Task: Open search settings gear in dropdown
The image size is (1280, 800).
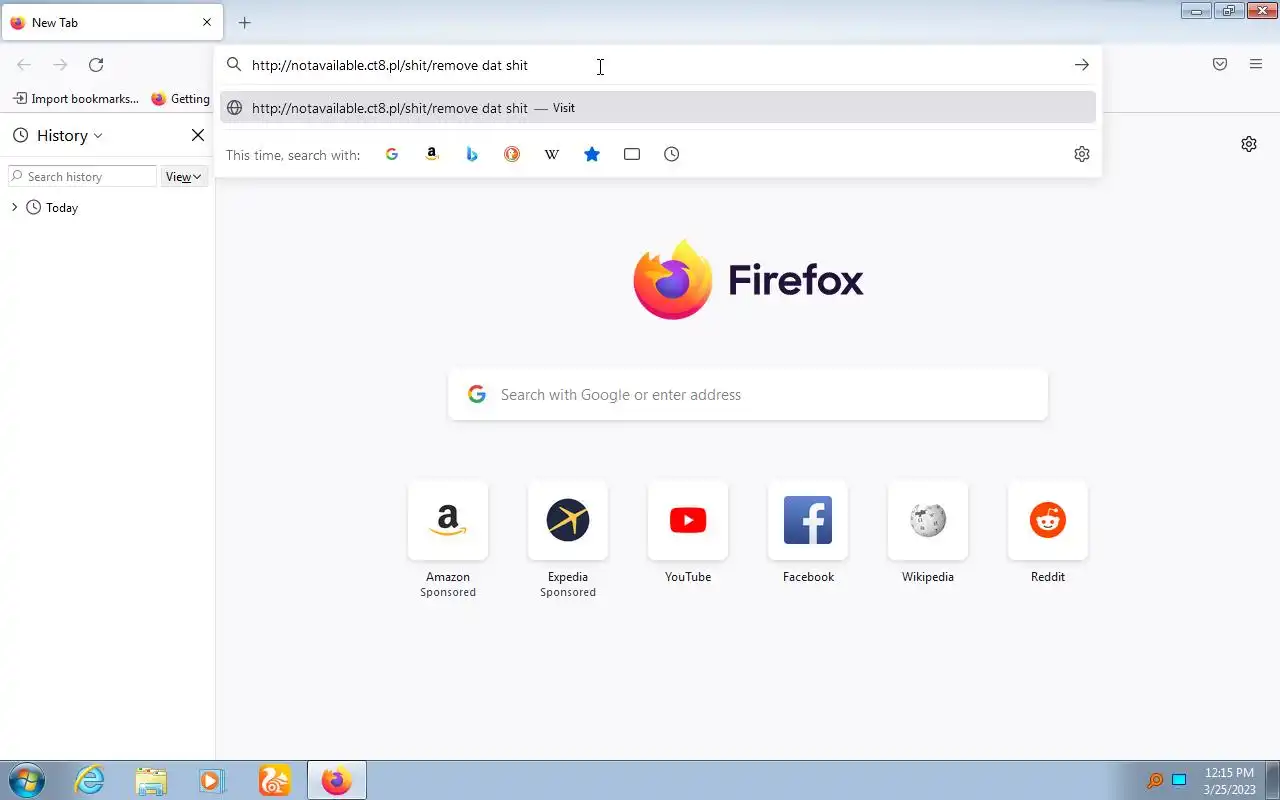Action: [1081, 154]
